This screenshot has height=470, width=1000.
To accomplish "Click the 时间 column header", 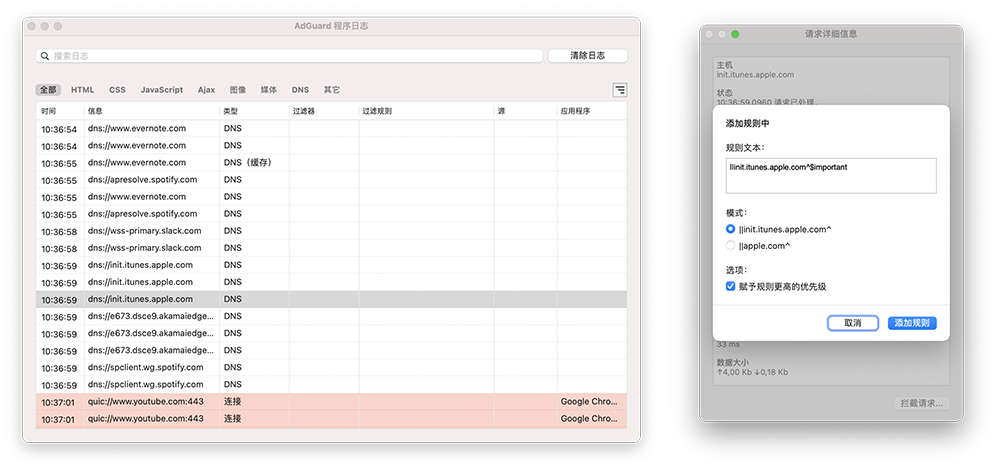I will tap(60, 111).
